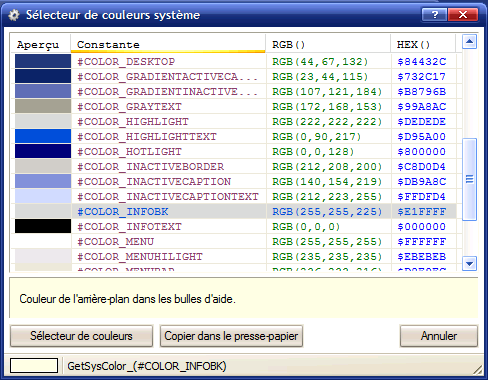This screenshot has width=488, height=380.
Task: Click the Annuler button
Action: tap(439, 336)
